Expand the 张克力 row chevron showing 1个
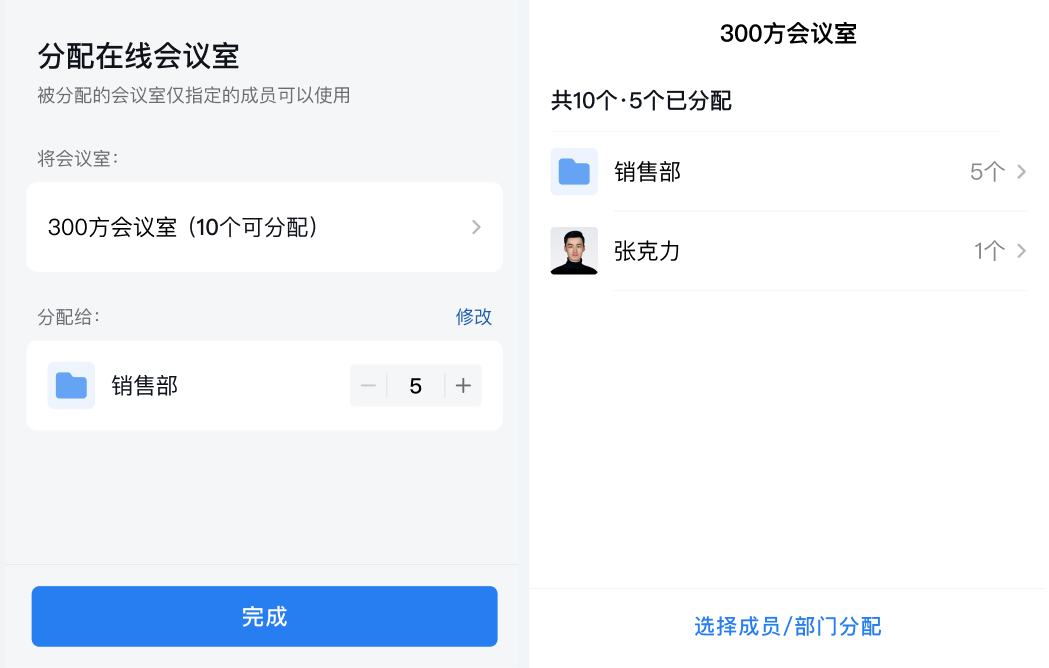 [1022, 251]
